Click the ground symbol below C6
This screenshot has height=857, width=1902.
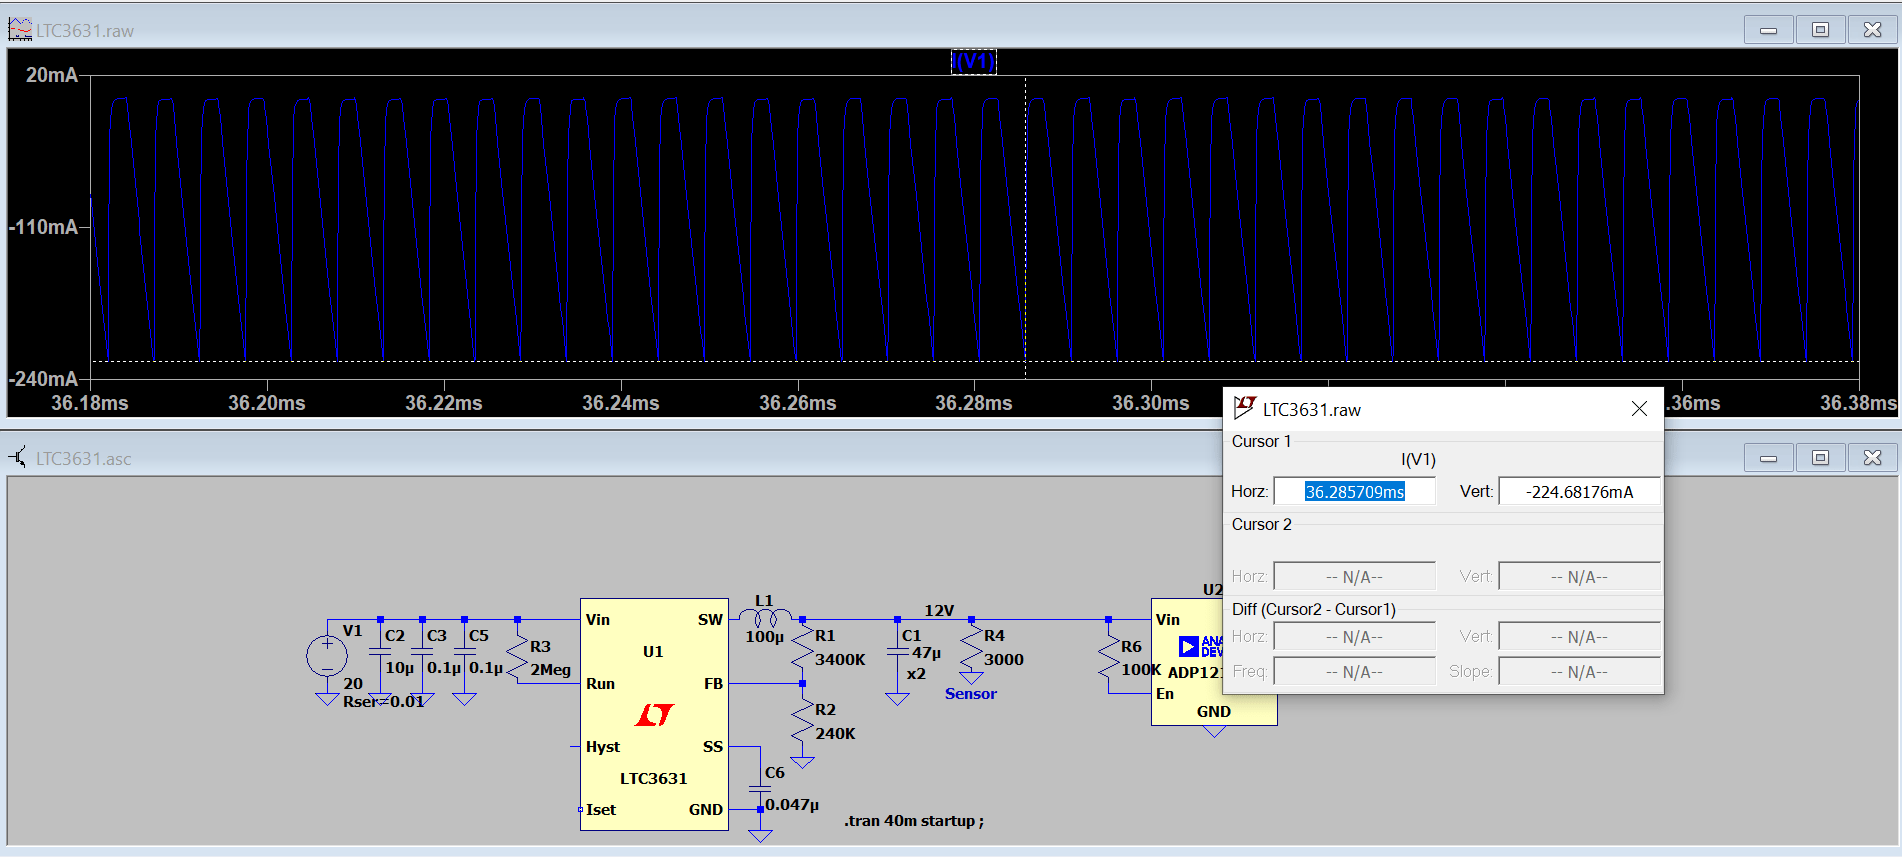(760, 836)
